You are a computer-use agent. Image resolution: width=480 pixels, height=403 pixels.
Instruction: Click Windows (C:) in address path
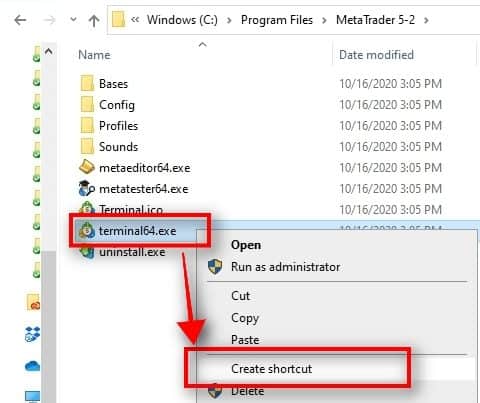(x=182, y=20)
